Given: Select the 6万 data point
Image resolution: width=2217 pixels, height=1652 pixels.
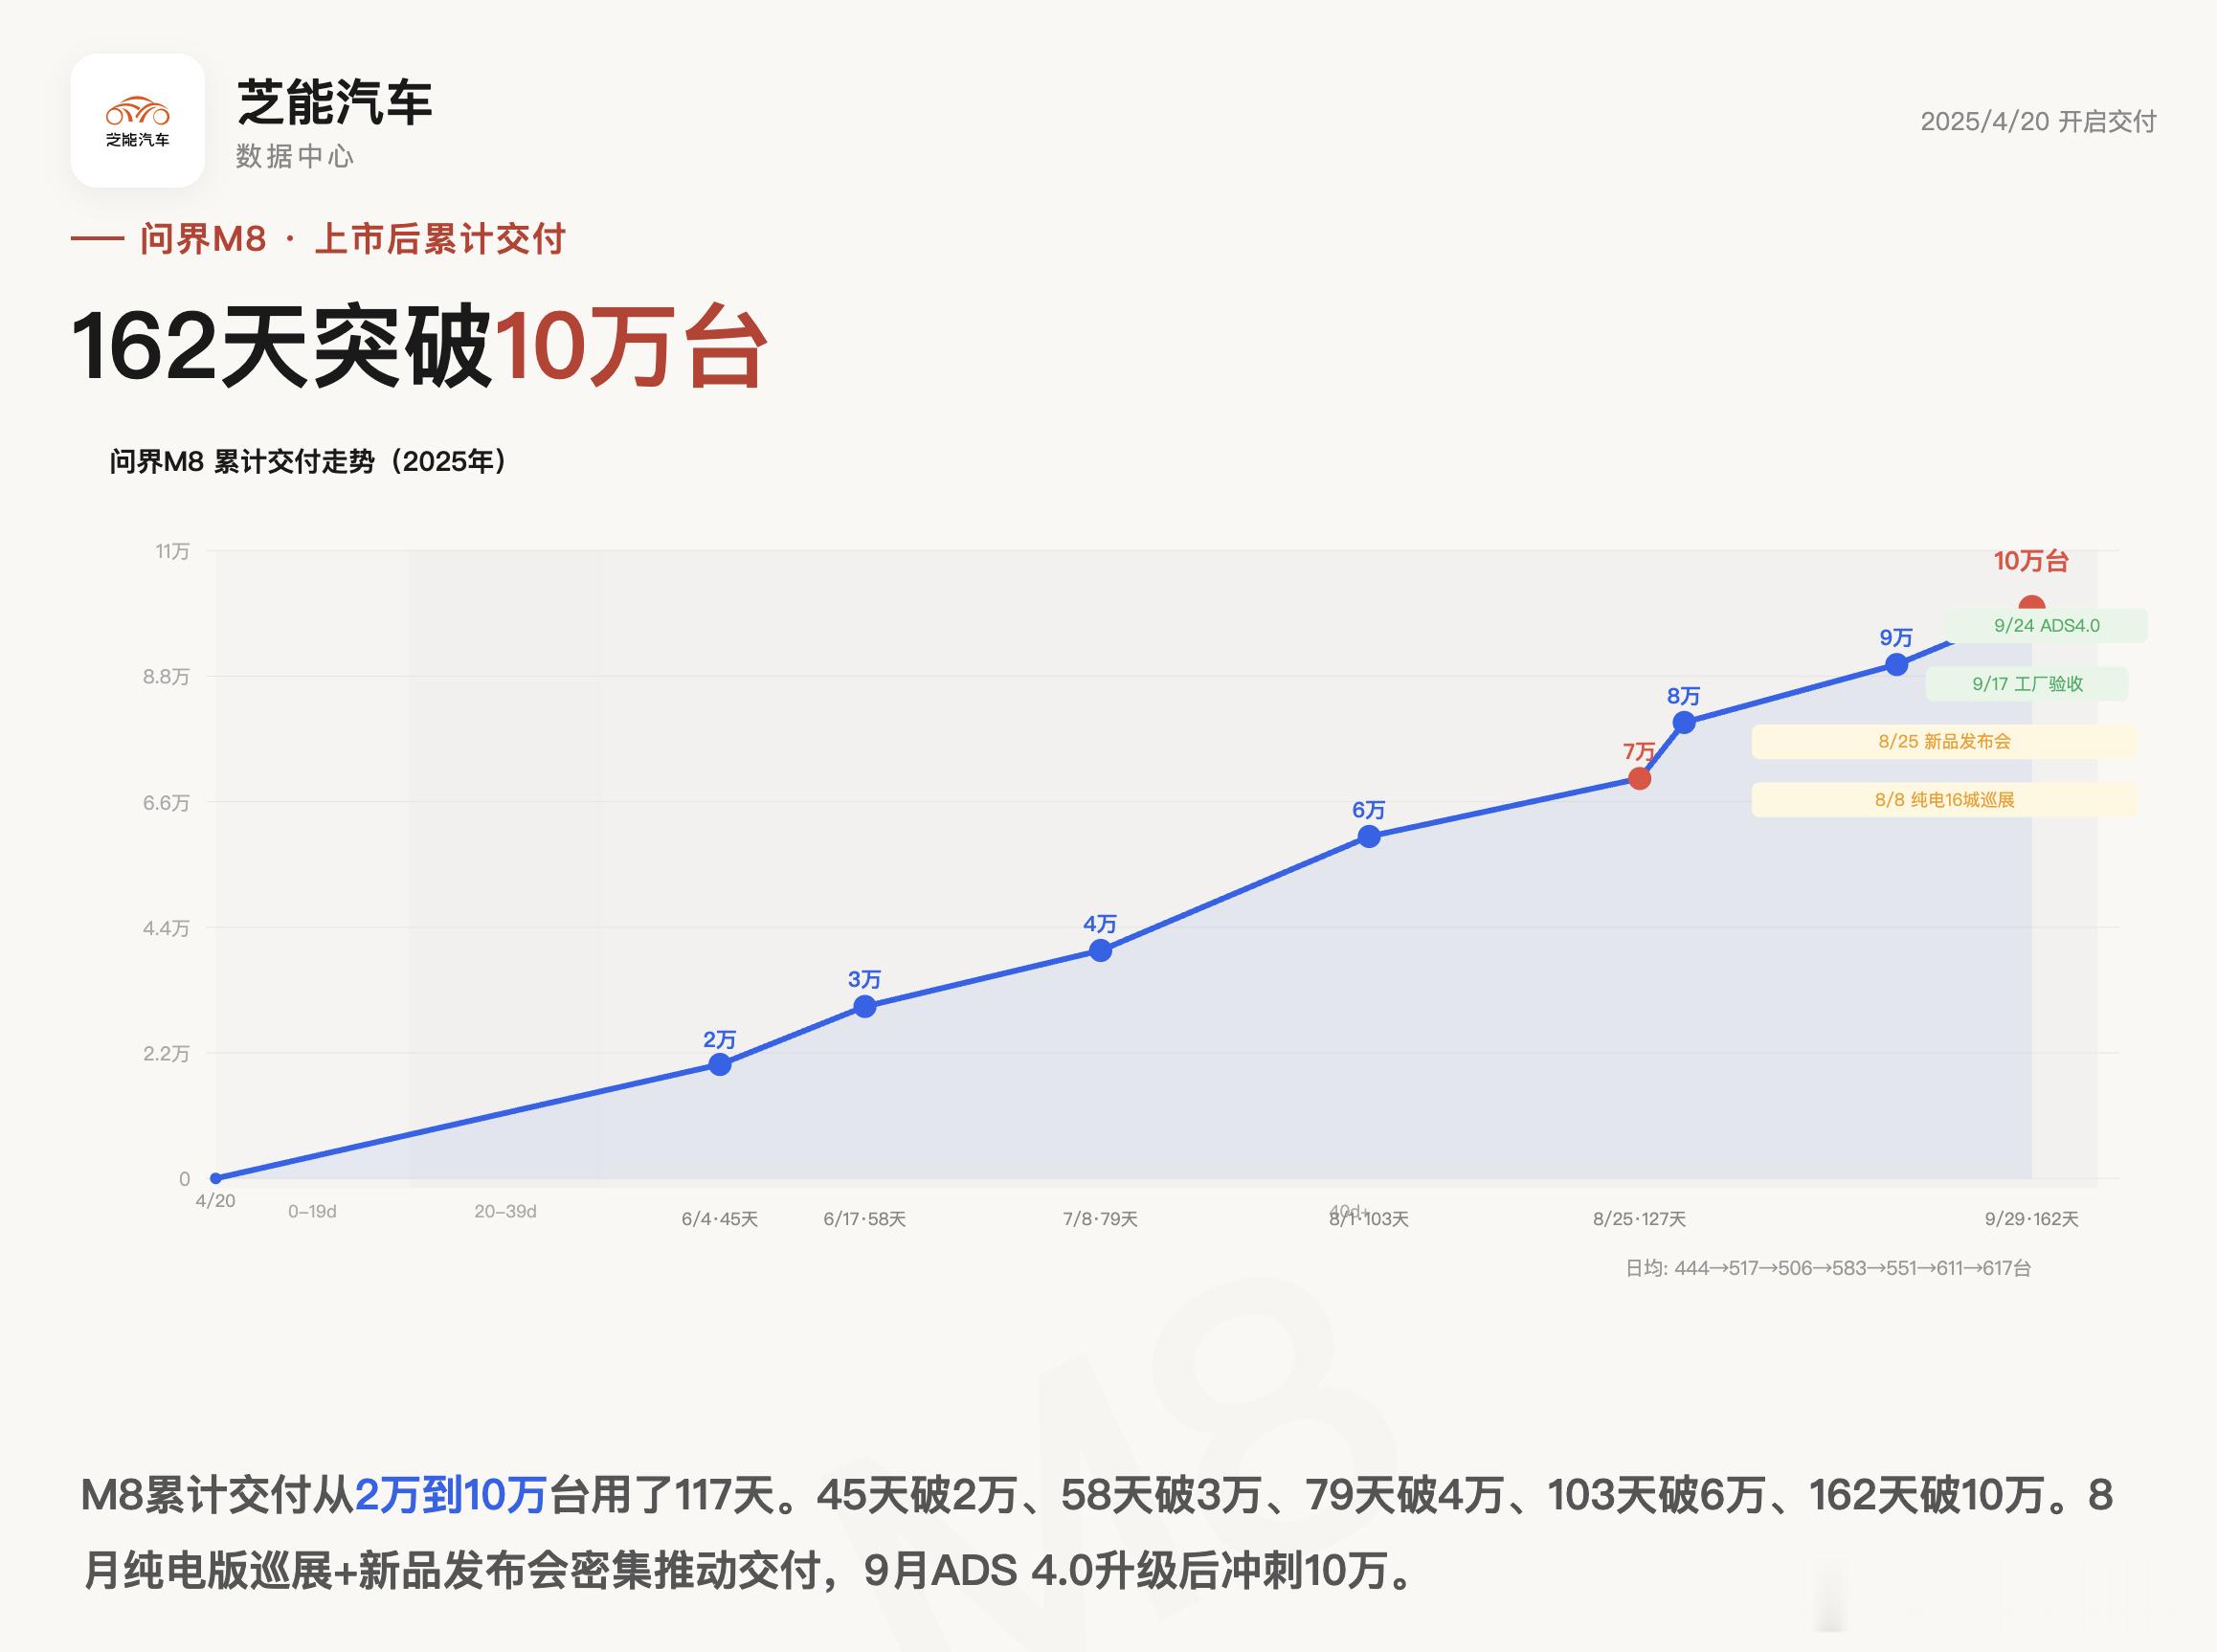Looking at the screenshot, I should (1369, 836).
